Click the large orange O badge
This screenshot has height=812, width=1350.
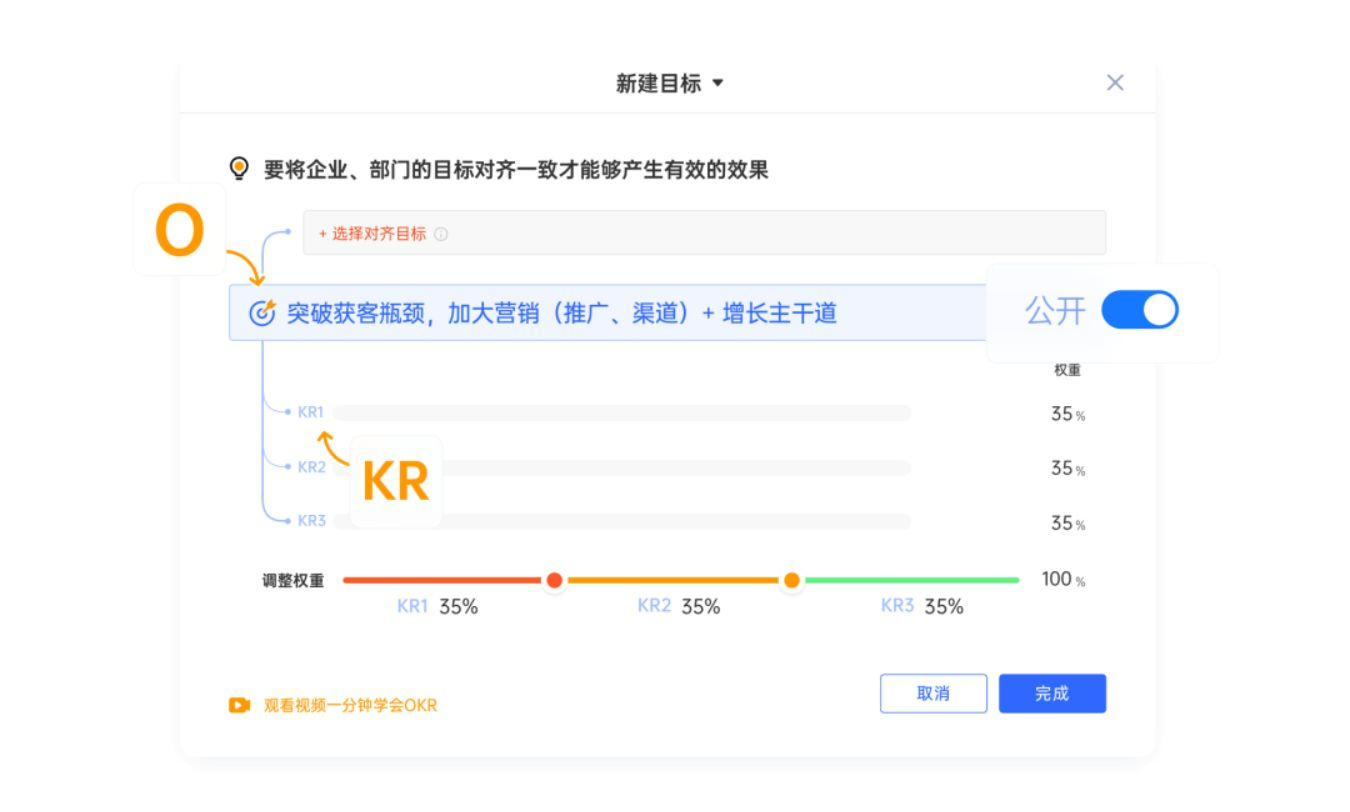(180, 231)
